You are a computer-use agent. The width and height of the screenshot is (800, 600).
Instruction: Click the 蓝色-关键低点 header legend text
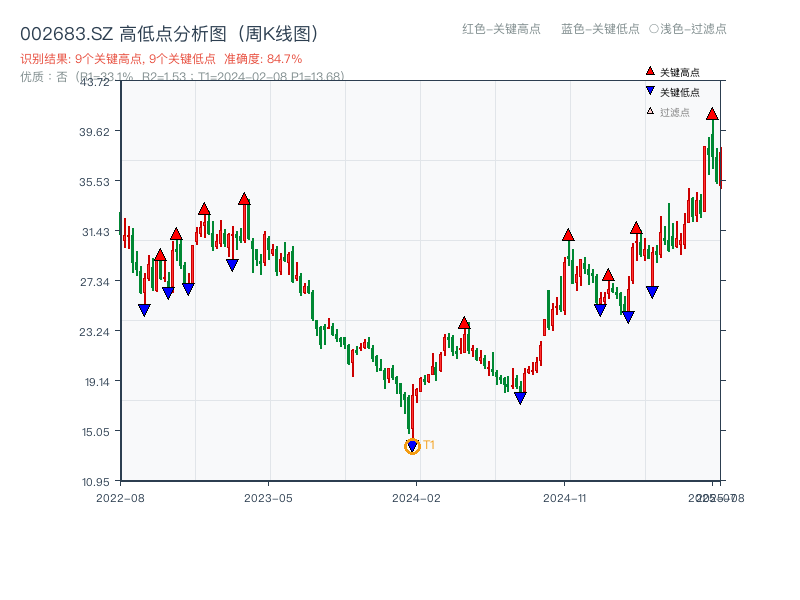pos(600,29)
